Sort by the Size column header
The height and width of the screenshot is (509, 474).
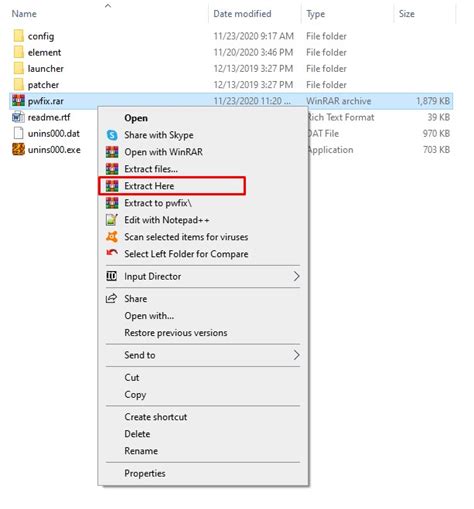(x=407, y=14)
